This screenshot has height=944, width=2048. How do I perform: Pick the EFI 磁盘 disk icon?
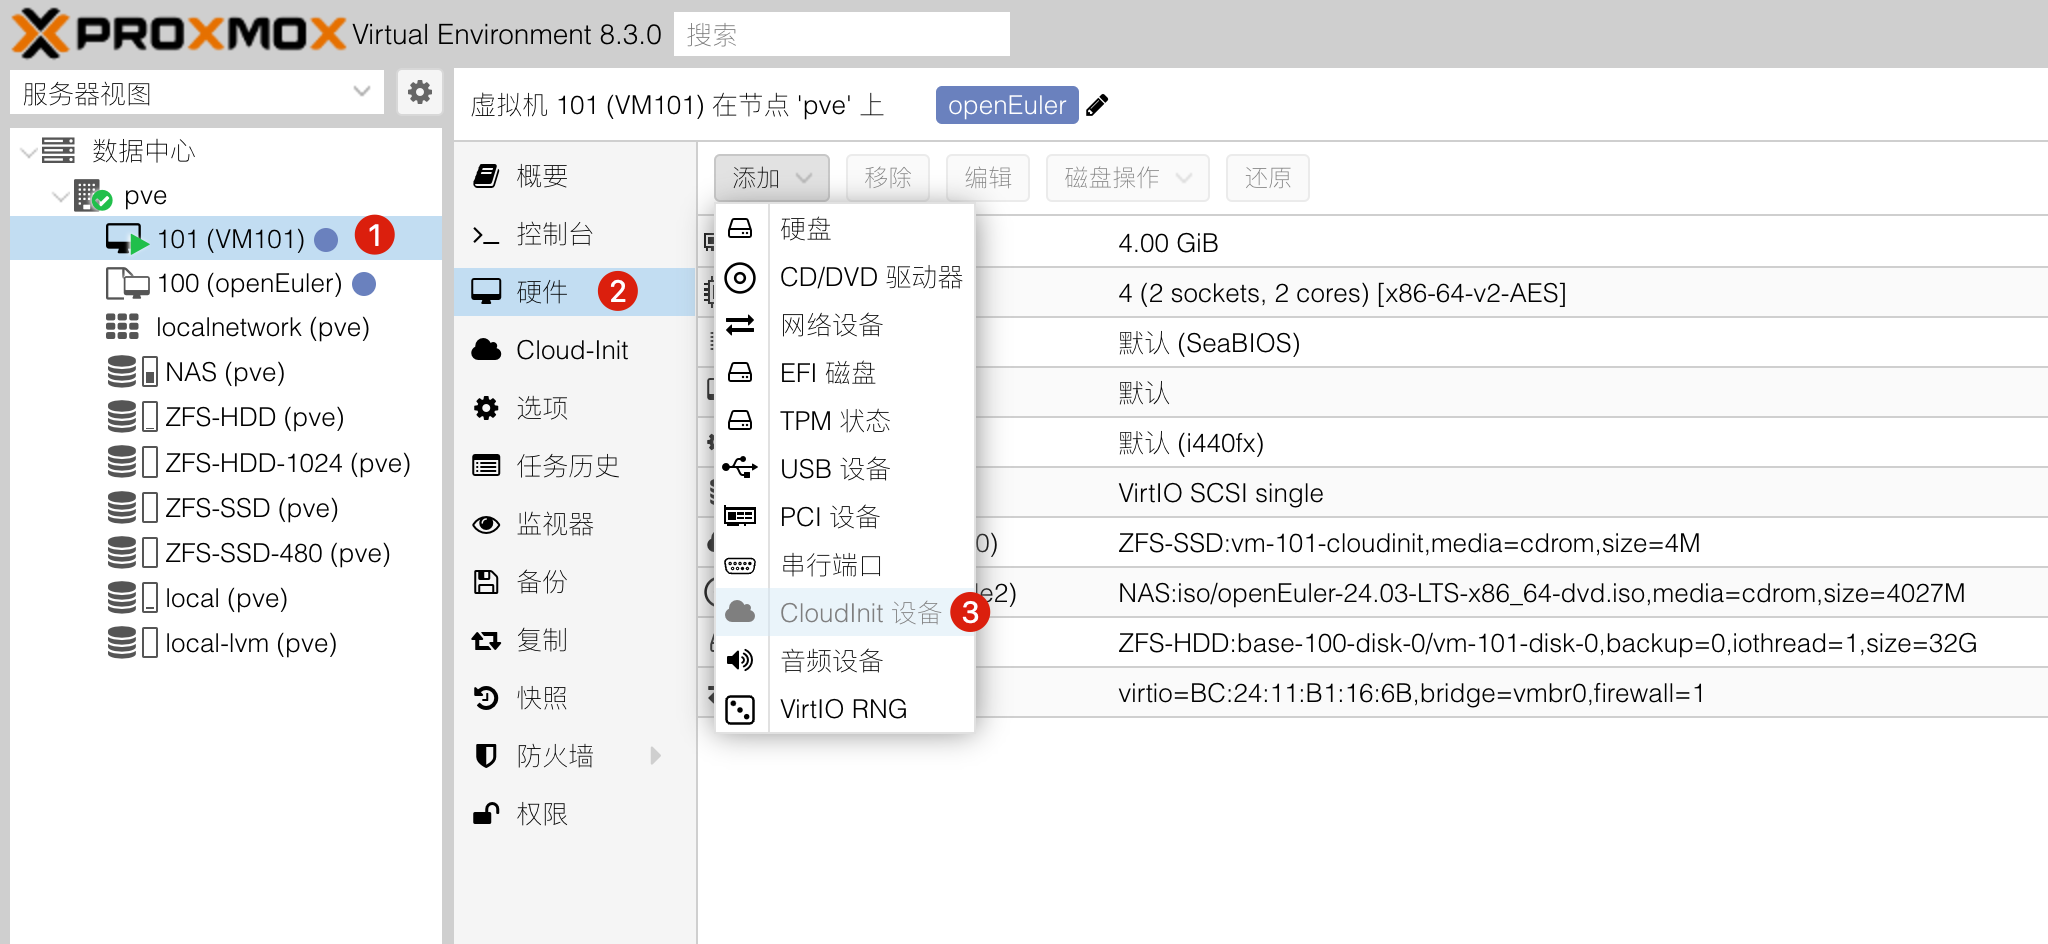tap(740, 373)
